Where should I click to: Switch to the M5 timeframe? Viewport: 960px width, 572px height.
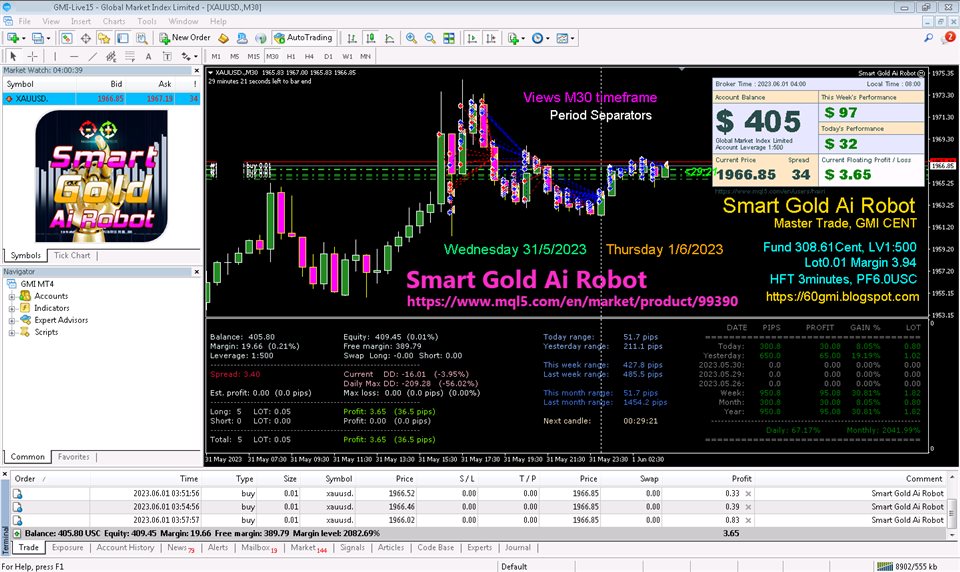(x=236, y=56)
